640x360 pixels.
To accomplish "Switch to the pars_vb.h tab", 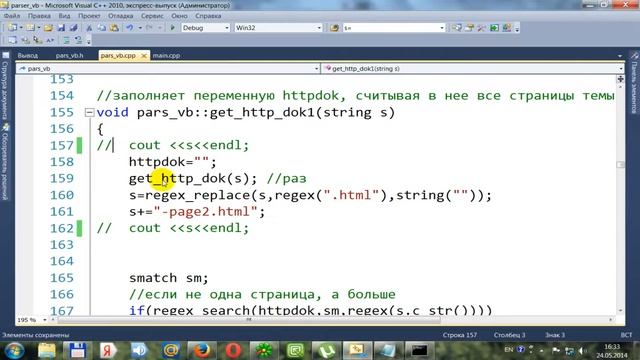I will 69,56.
